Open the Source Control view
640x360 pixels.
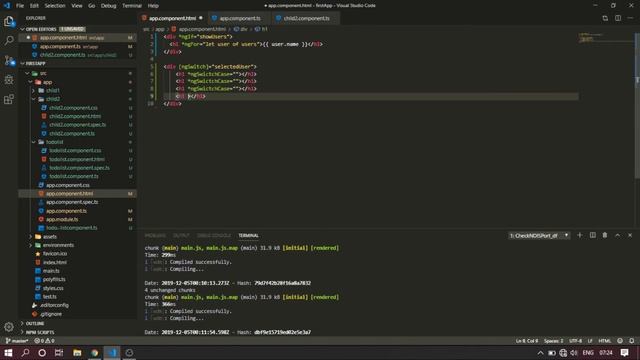pyautogui.click(x=9, y=60)
